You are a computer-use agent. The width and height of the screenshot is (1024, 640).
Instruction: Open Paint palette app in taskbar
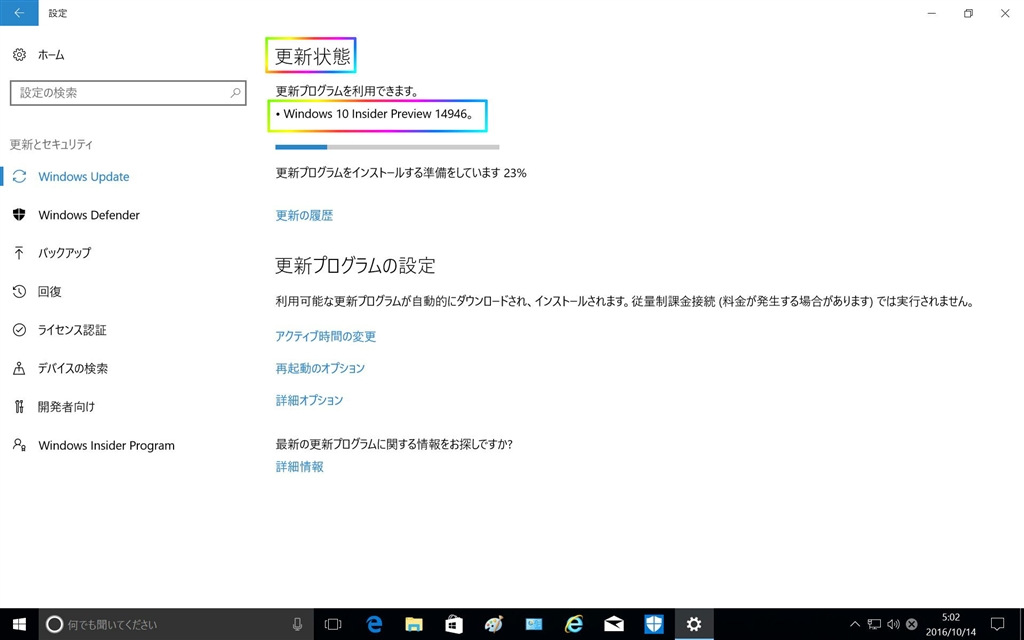[x=494, y=624]
